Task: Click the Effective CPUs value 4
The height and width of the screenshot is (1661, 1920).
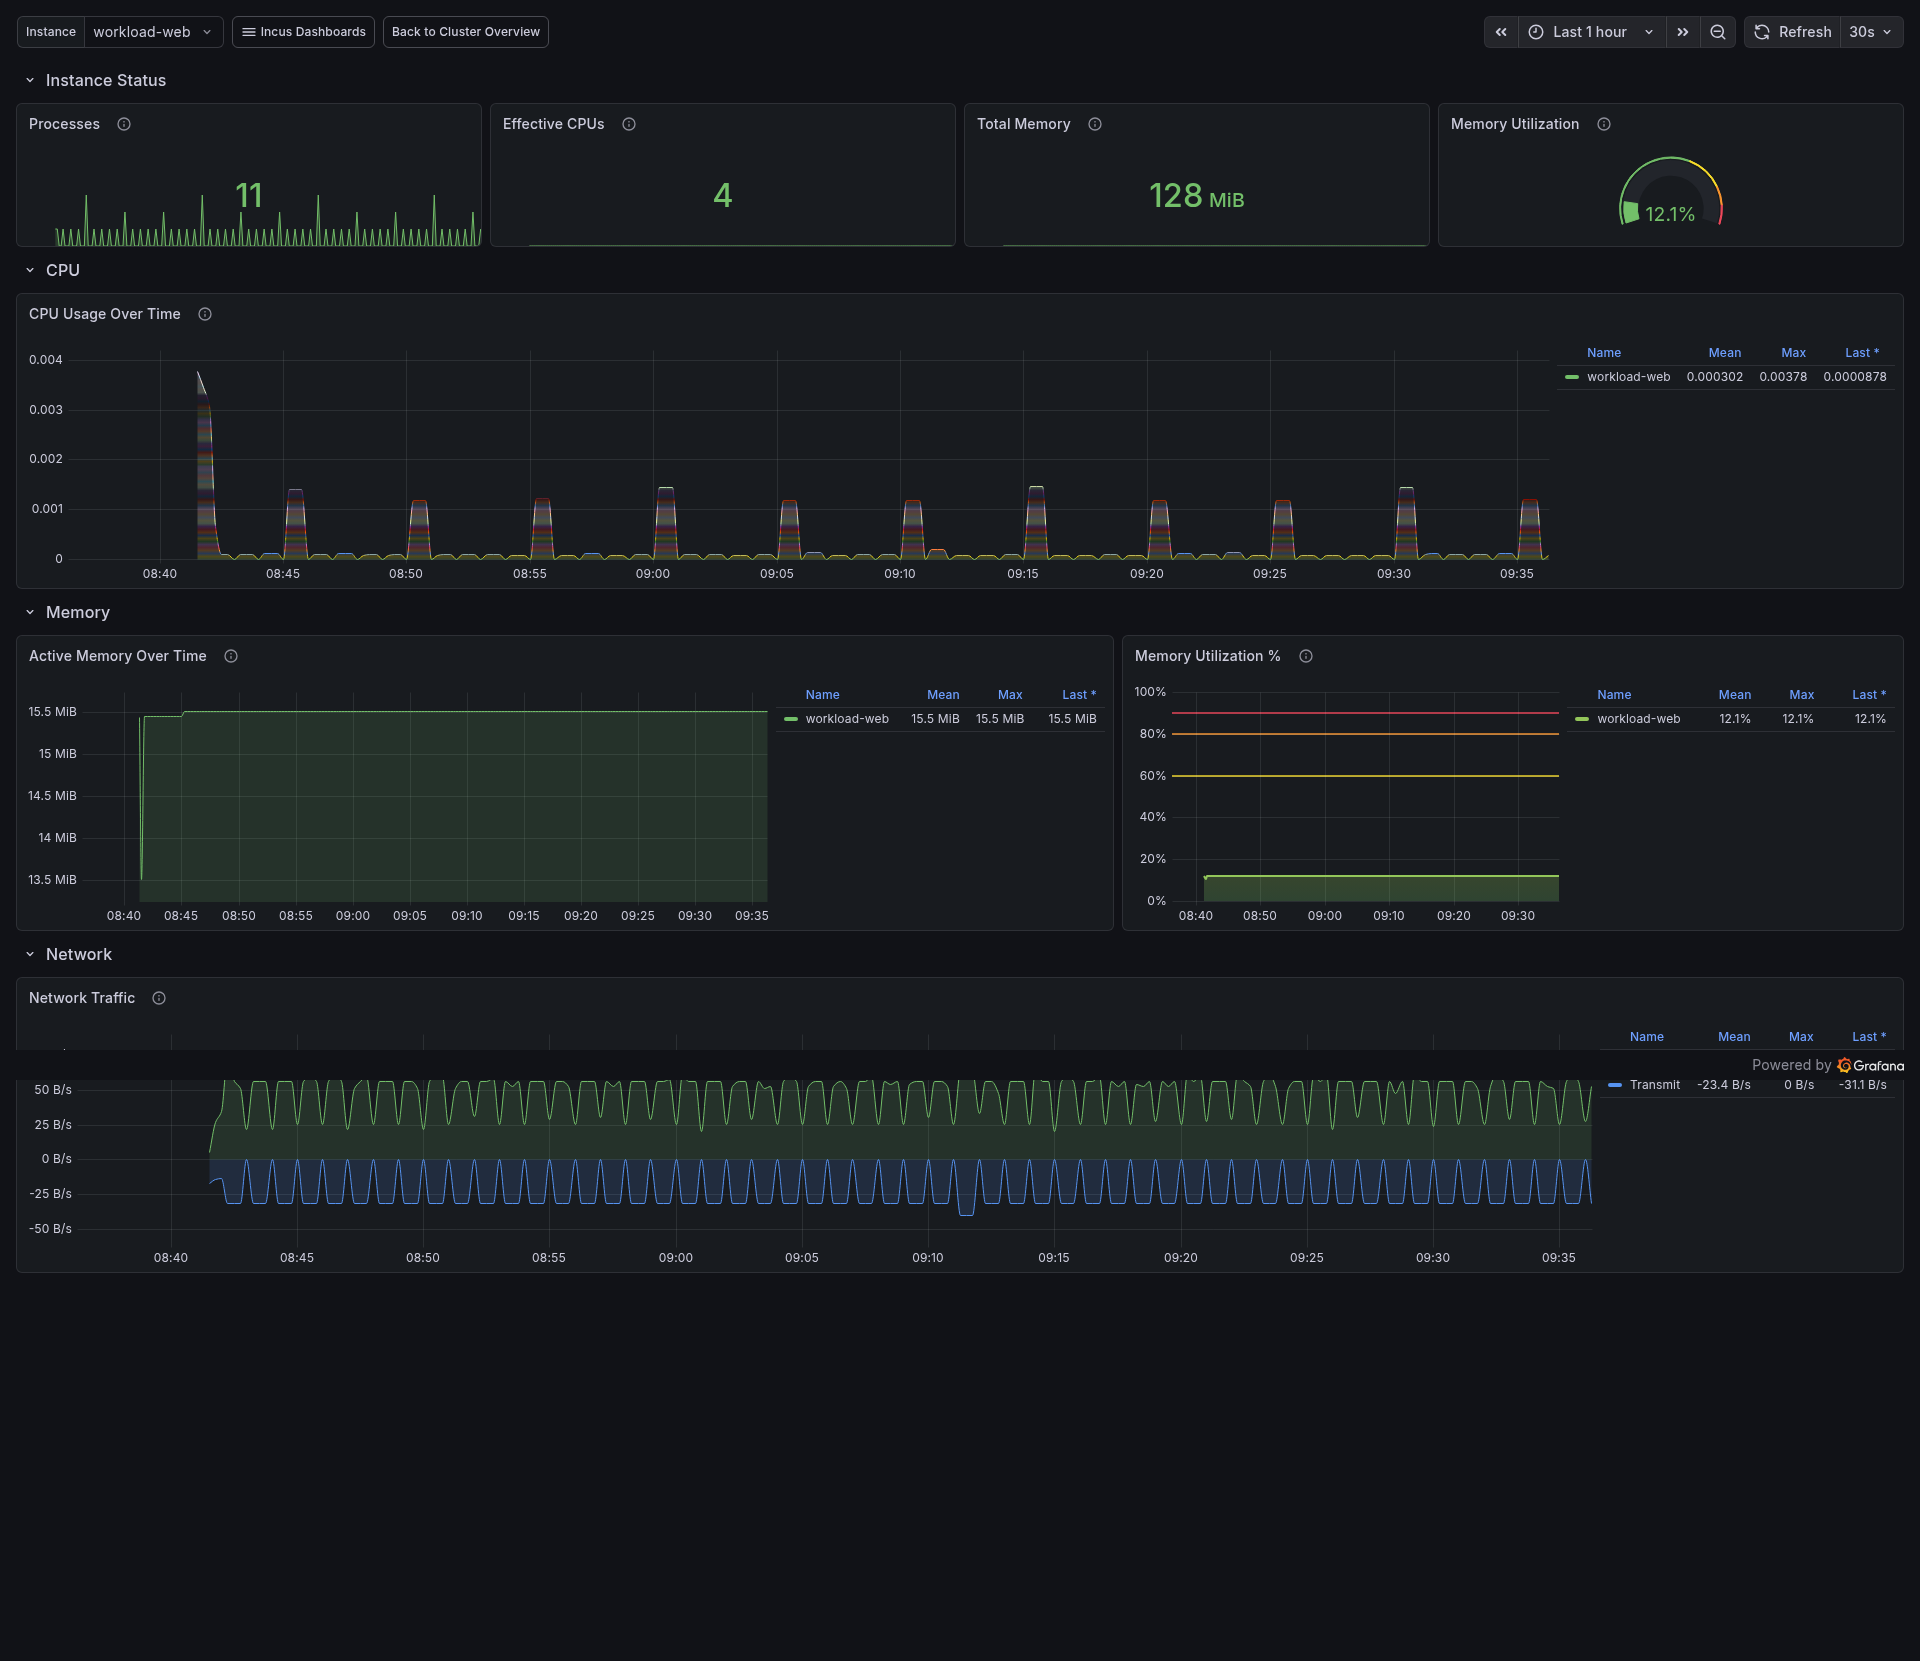Action: [722, 195]
